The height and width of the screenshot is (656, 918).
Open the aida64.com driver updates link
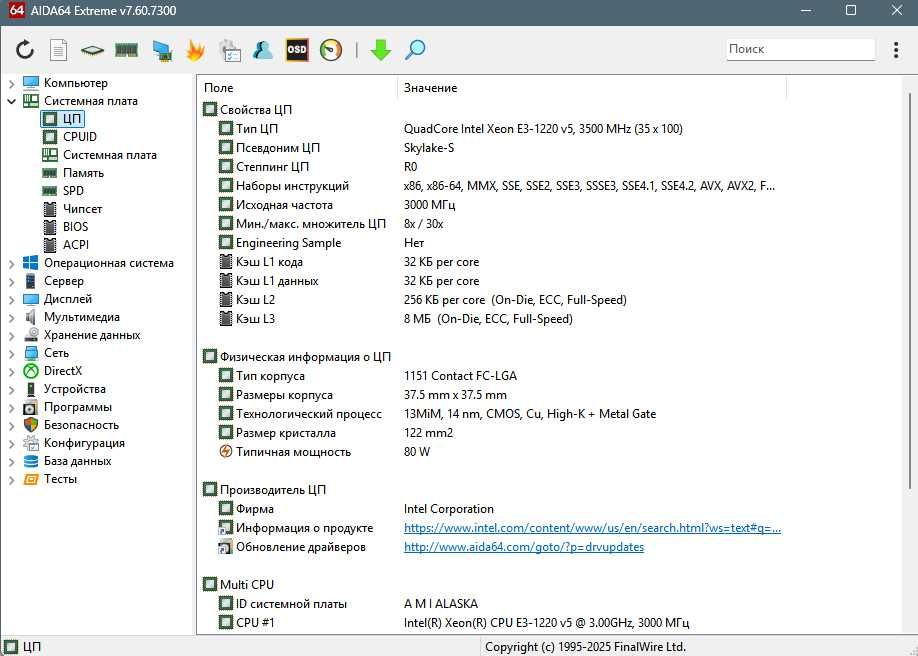pyautogui.click(x=524, y=548)
